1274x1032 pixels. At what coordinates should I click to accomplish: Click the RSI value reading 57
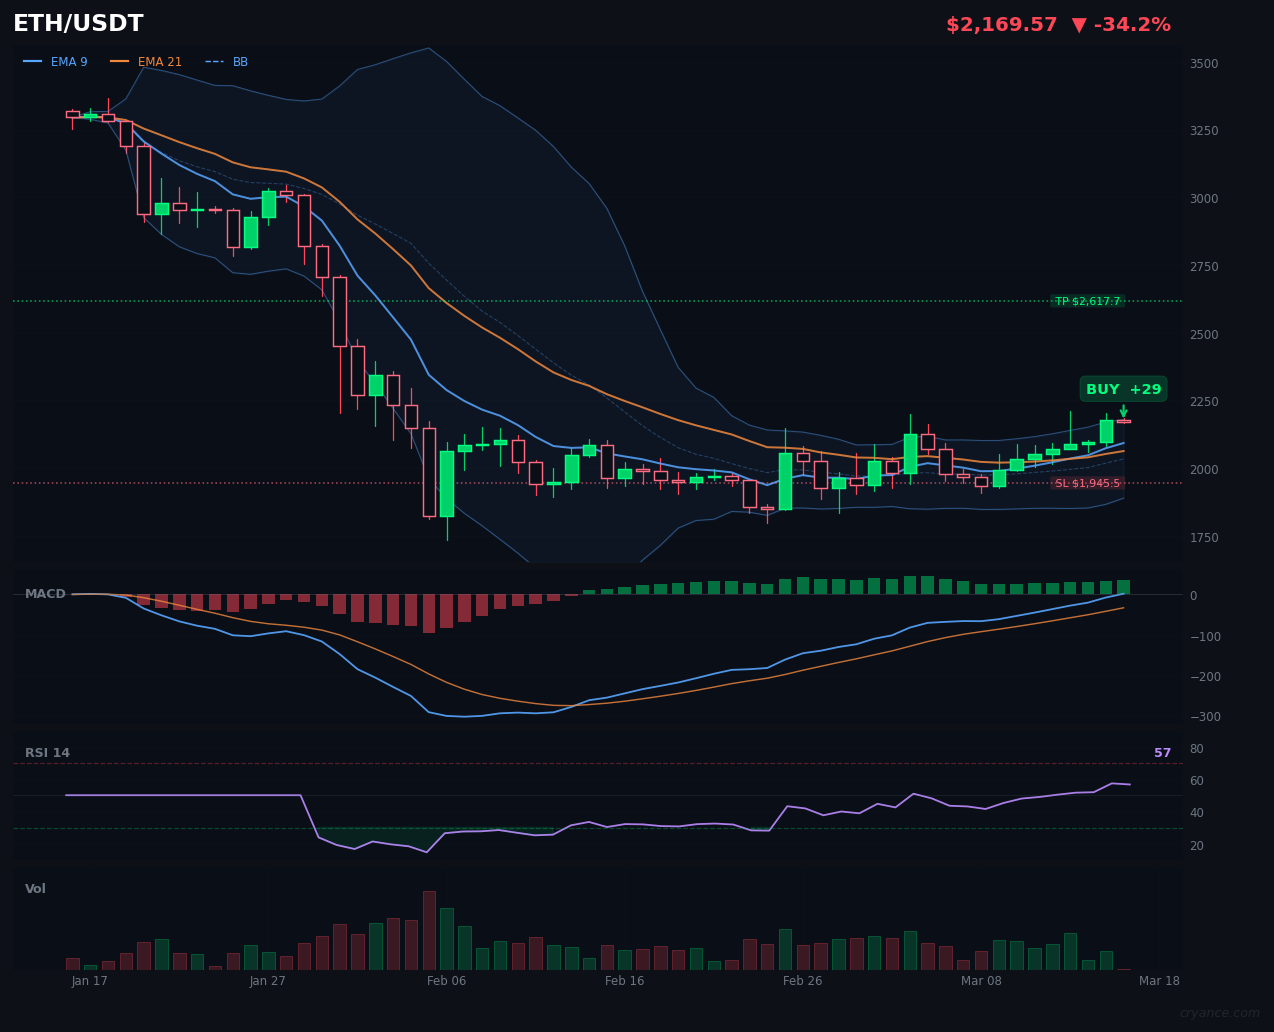1162,752
